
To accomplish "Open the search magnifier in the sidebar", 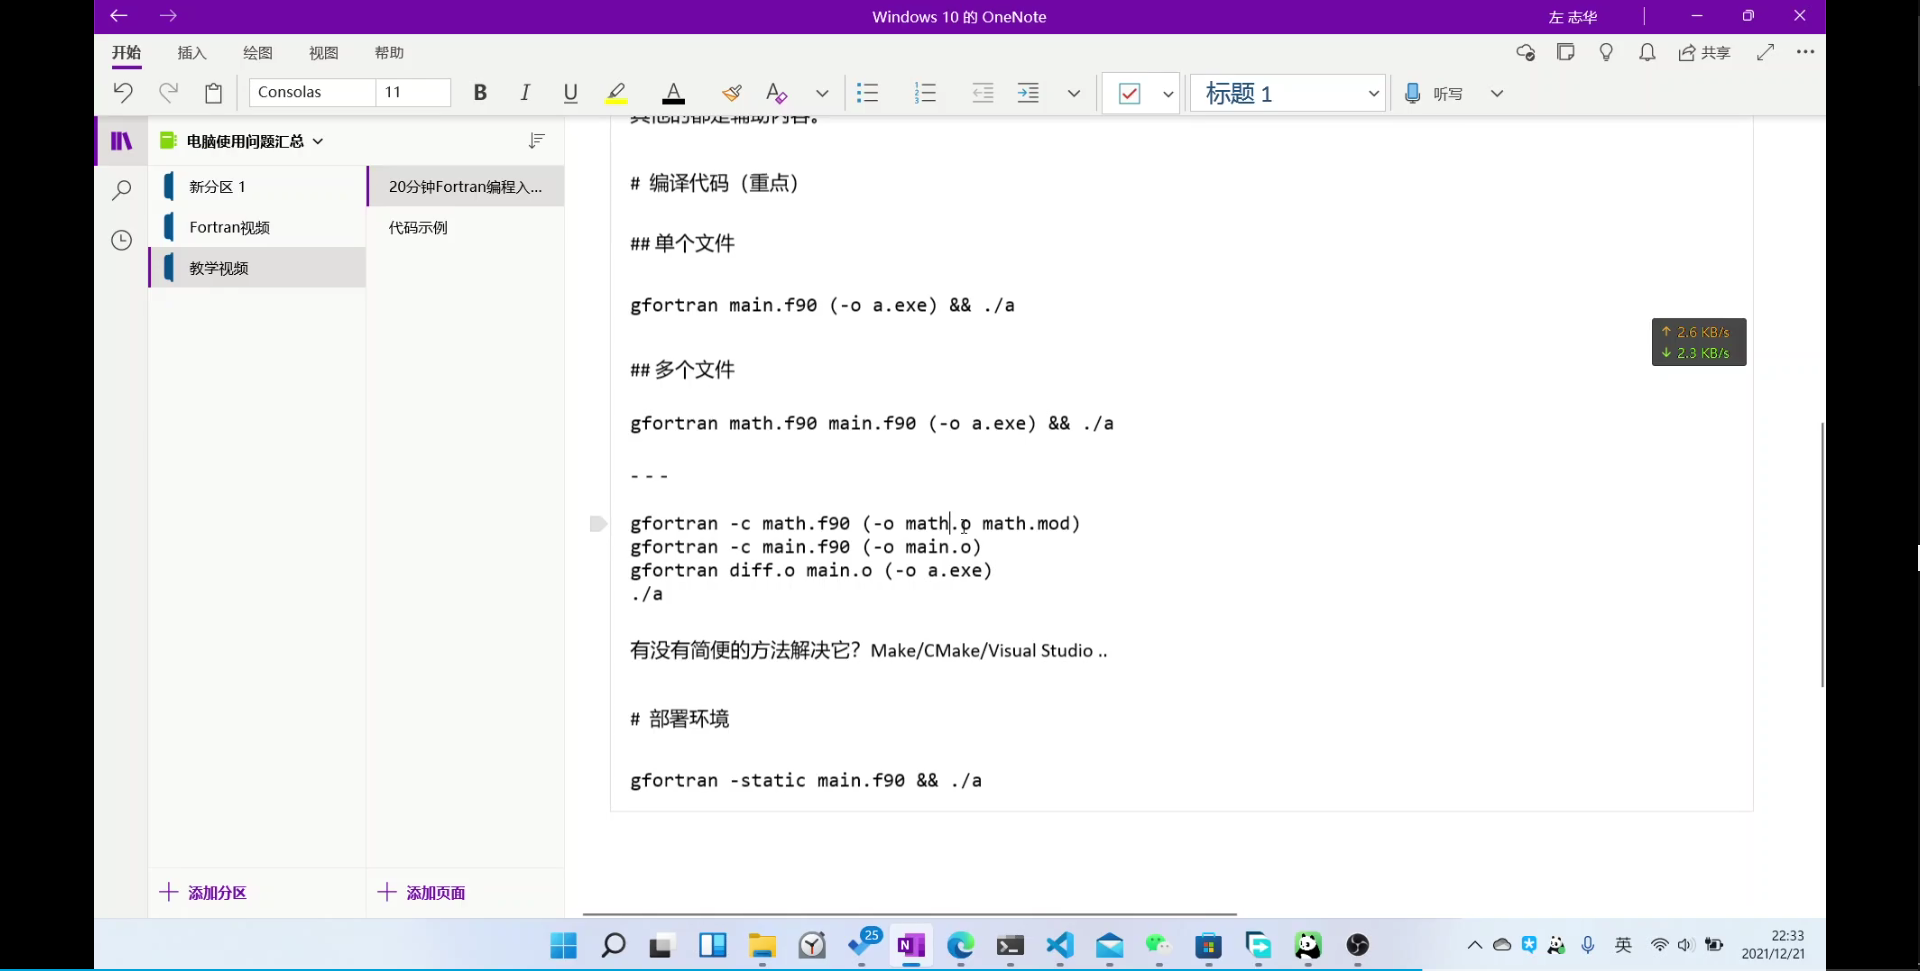I will pos(121,190).
